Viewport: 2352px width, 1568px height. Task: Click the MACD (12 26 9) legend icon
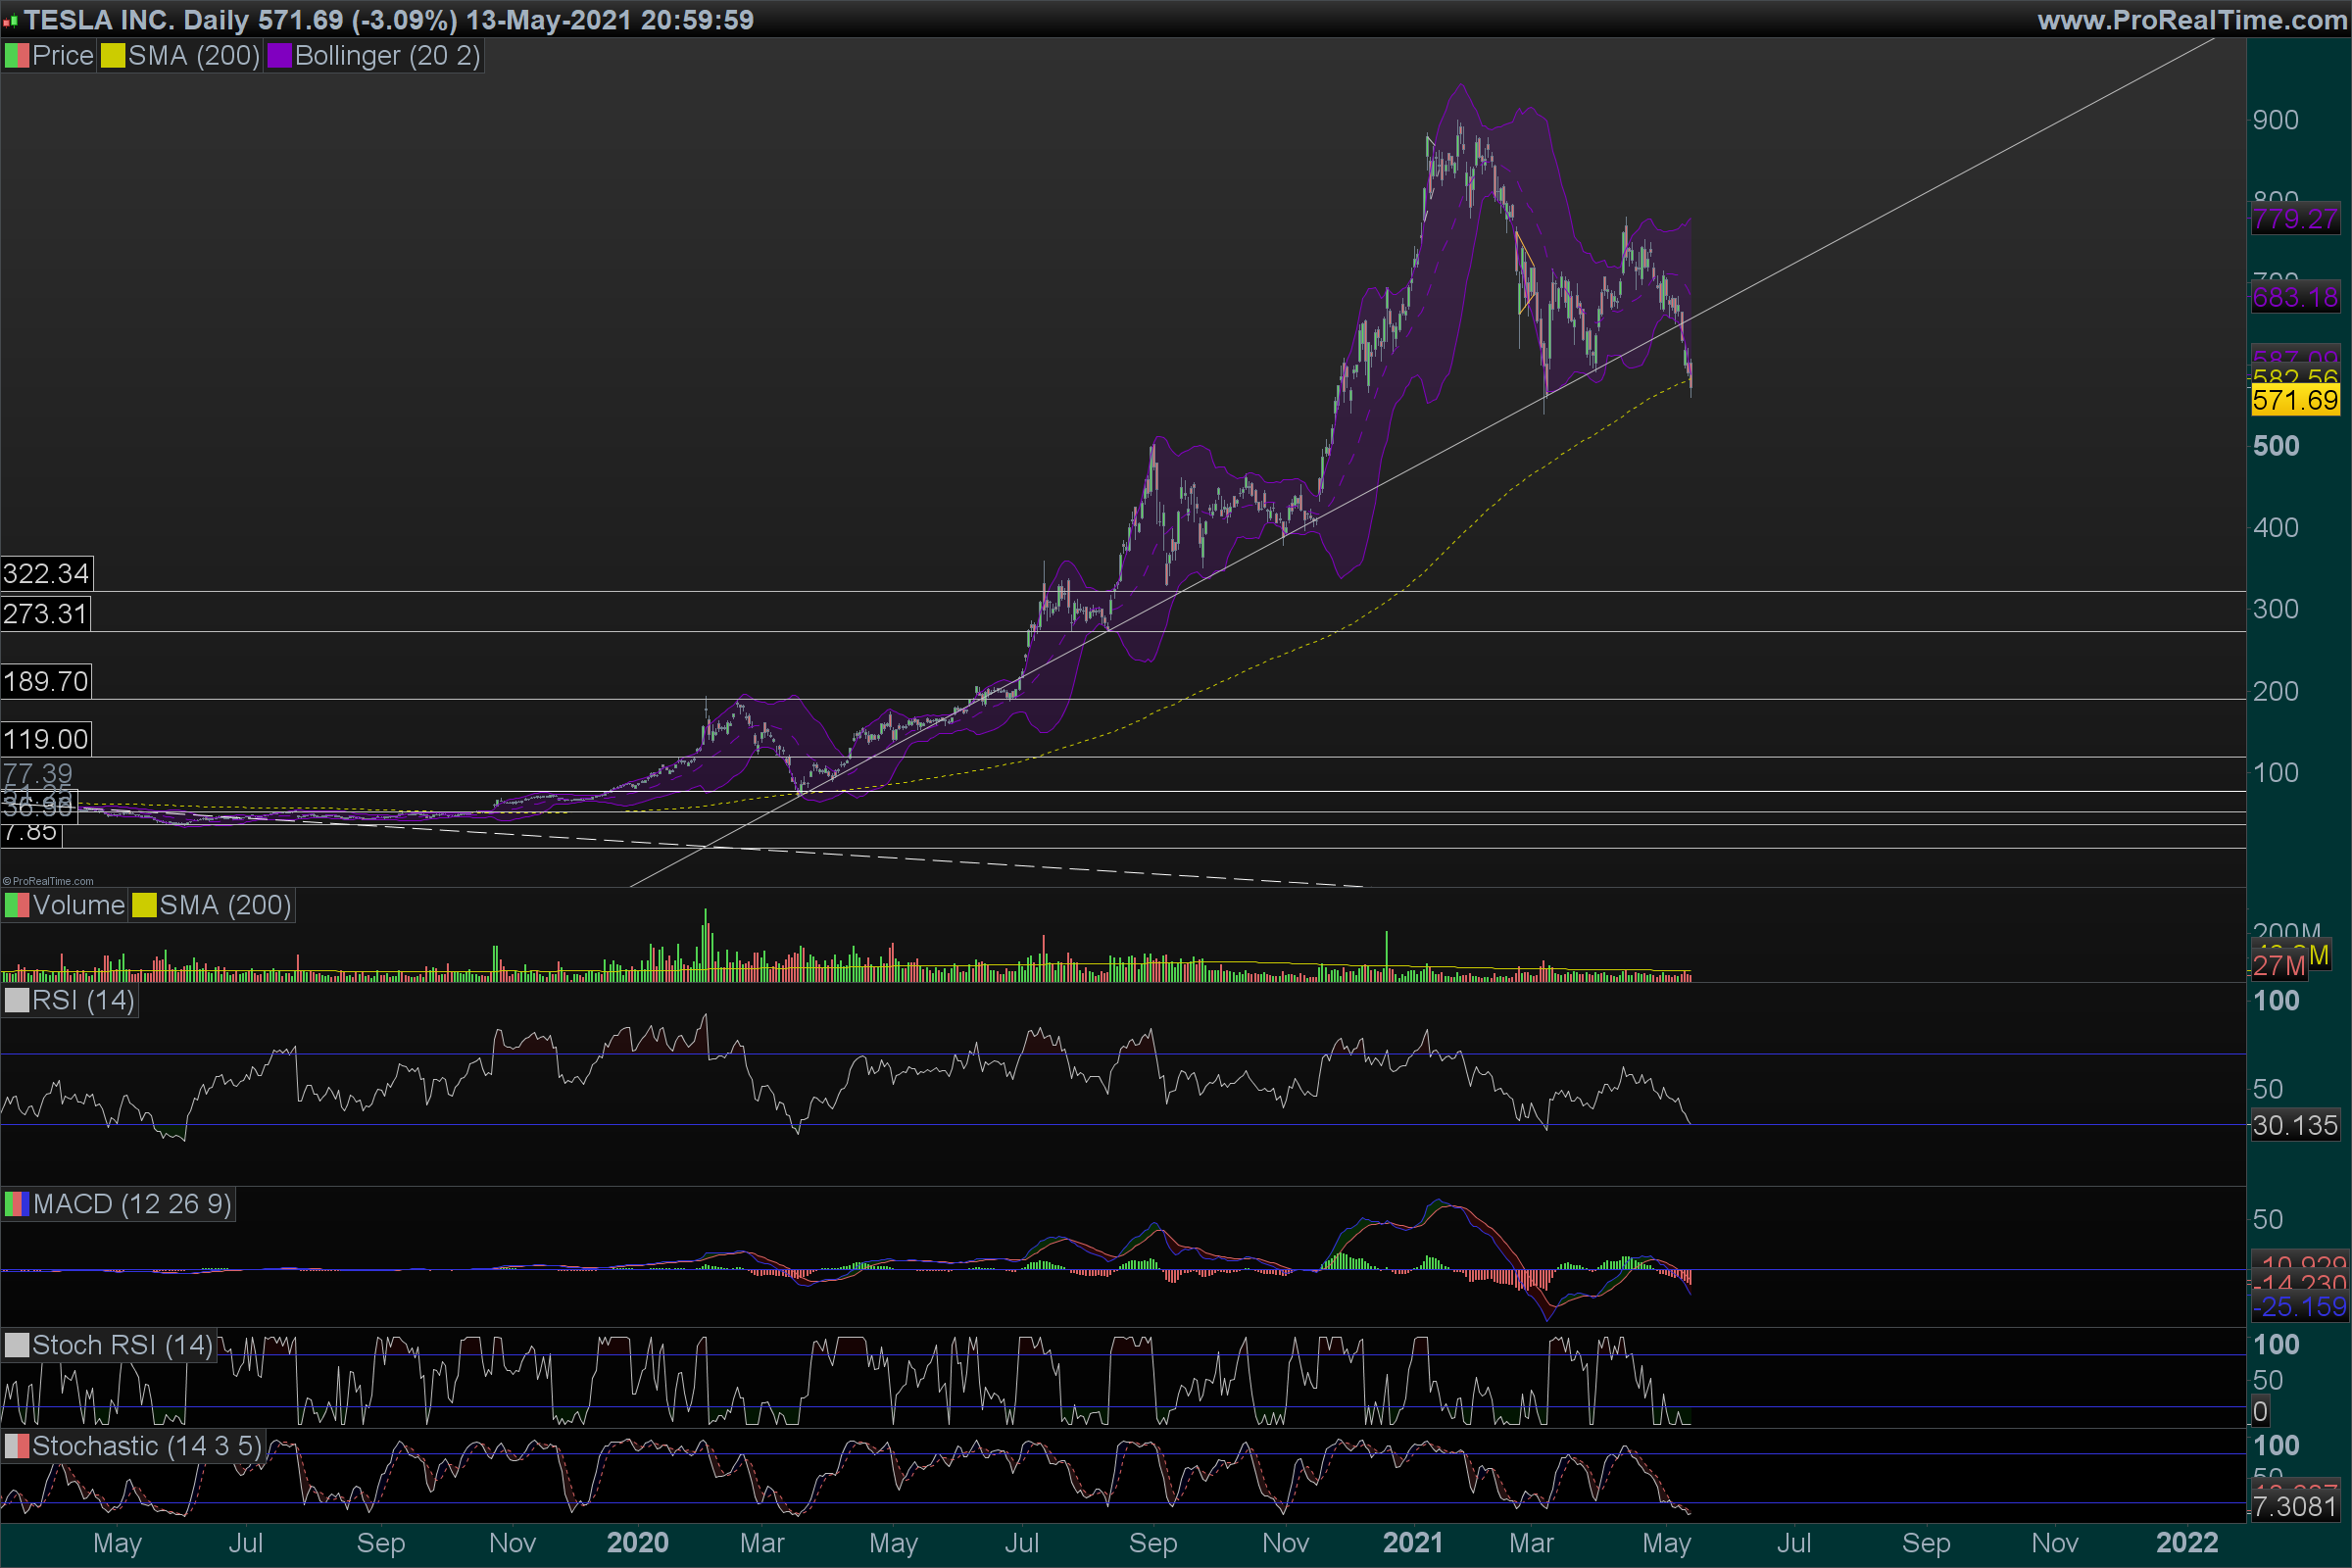coord(17,1204)
